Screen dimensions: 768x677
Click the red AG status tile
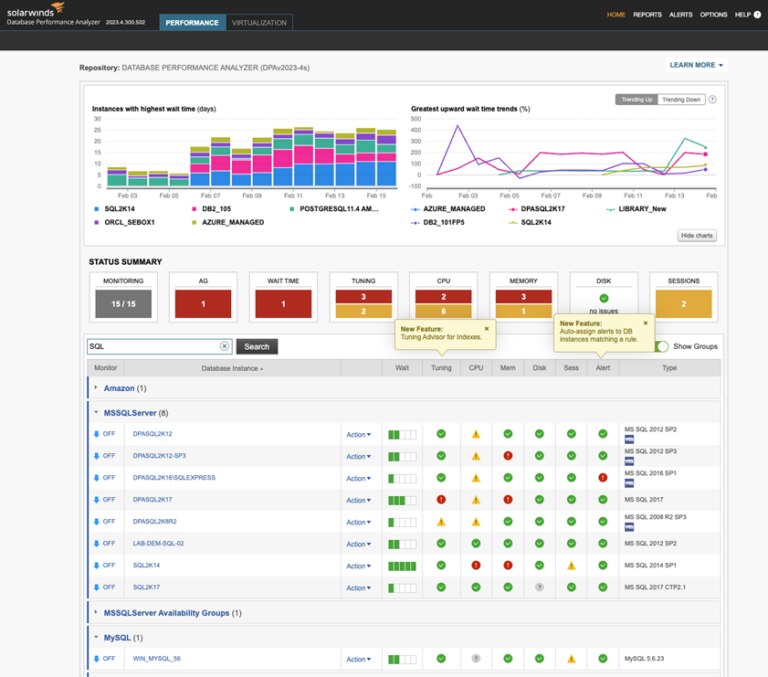[x=203, y=304]
